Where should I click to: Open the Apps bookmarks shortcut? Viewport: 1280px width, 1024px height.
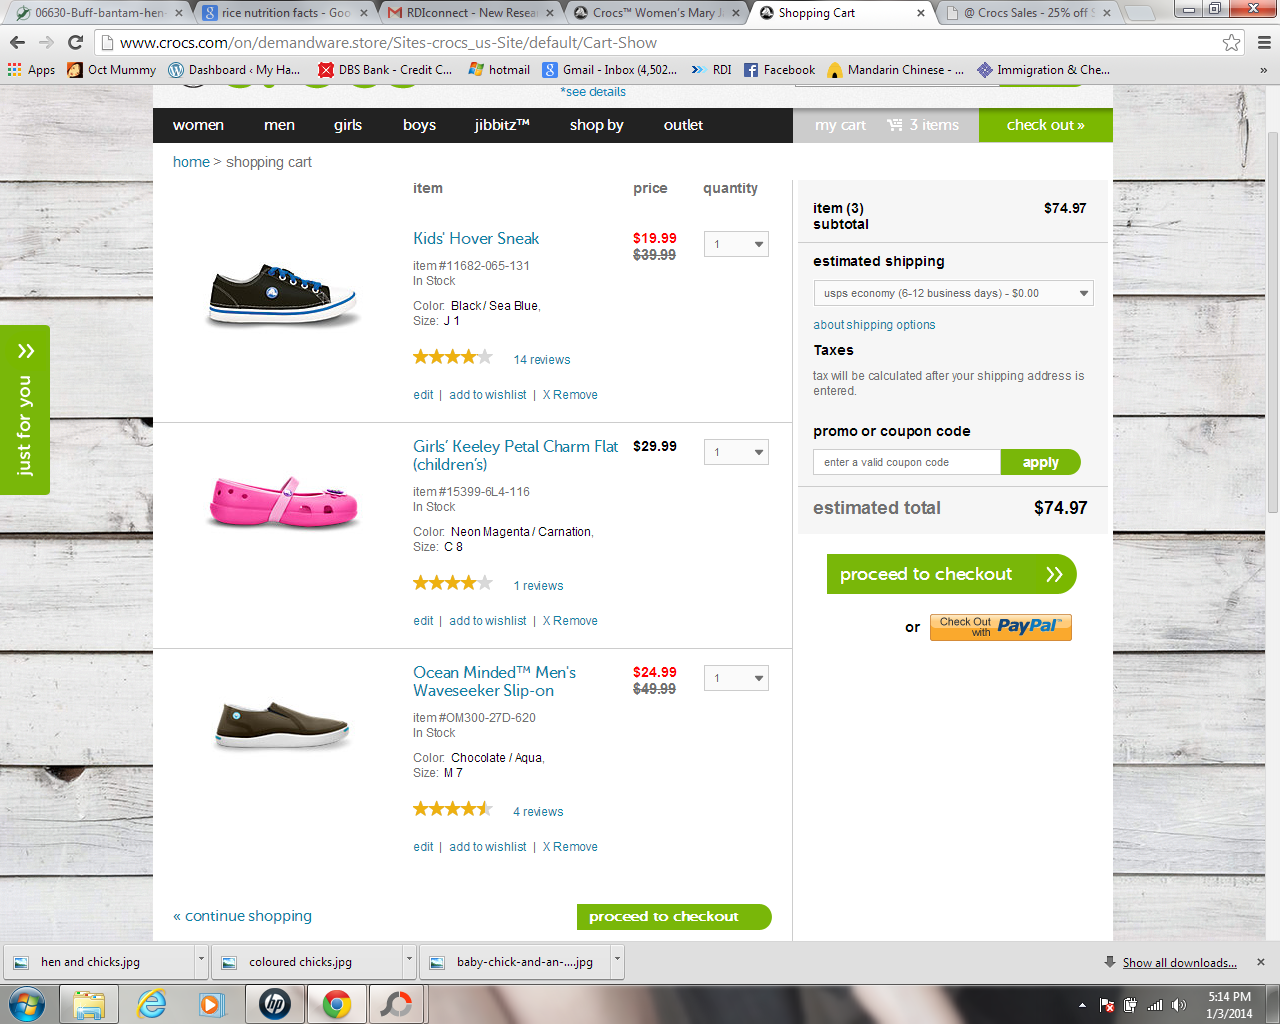(x=31, y=70)
